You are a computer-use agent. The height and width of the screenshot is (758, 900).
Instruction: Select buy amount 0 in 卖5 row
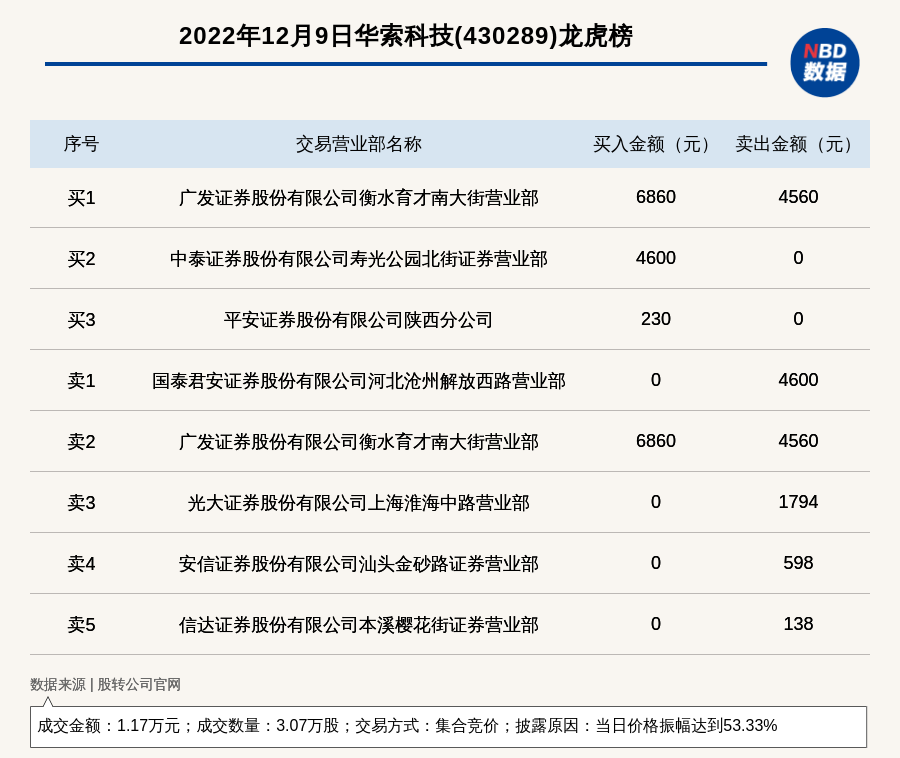click(x=655, y=623)
